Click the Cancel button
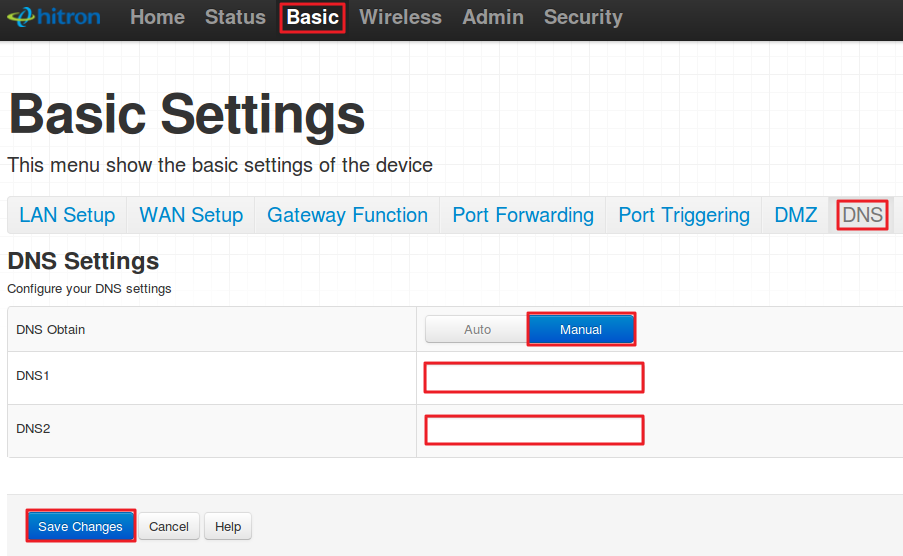This screenshot has width=903, height=556. point(169,527)
